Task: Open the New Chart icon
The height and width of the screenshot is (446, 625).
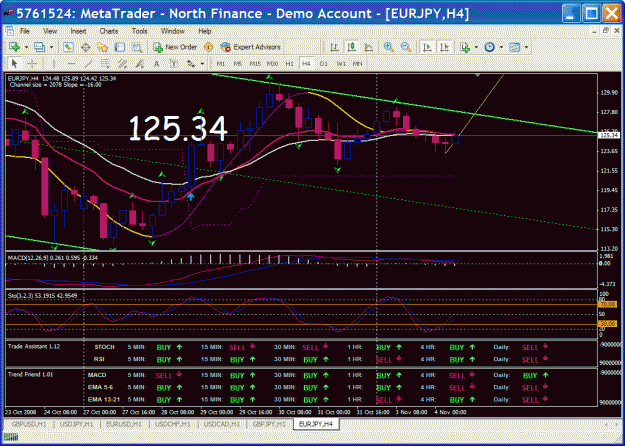Action: tap(14, 47)
